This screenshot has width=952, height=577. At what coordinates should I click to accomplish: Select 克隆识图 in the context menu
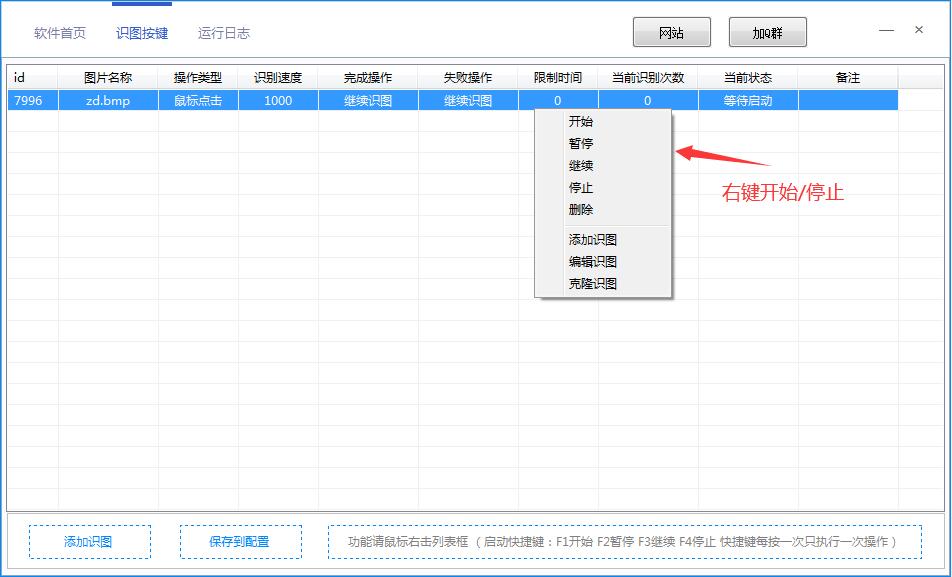593,284
